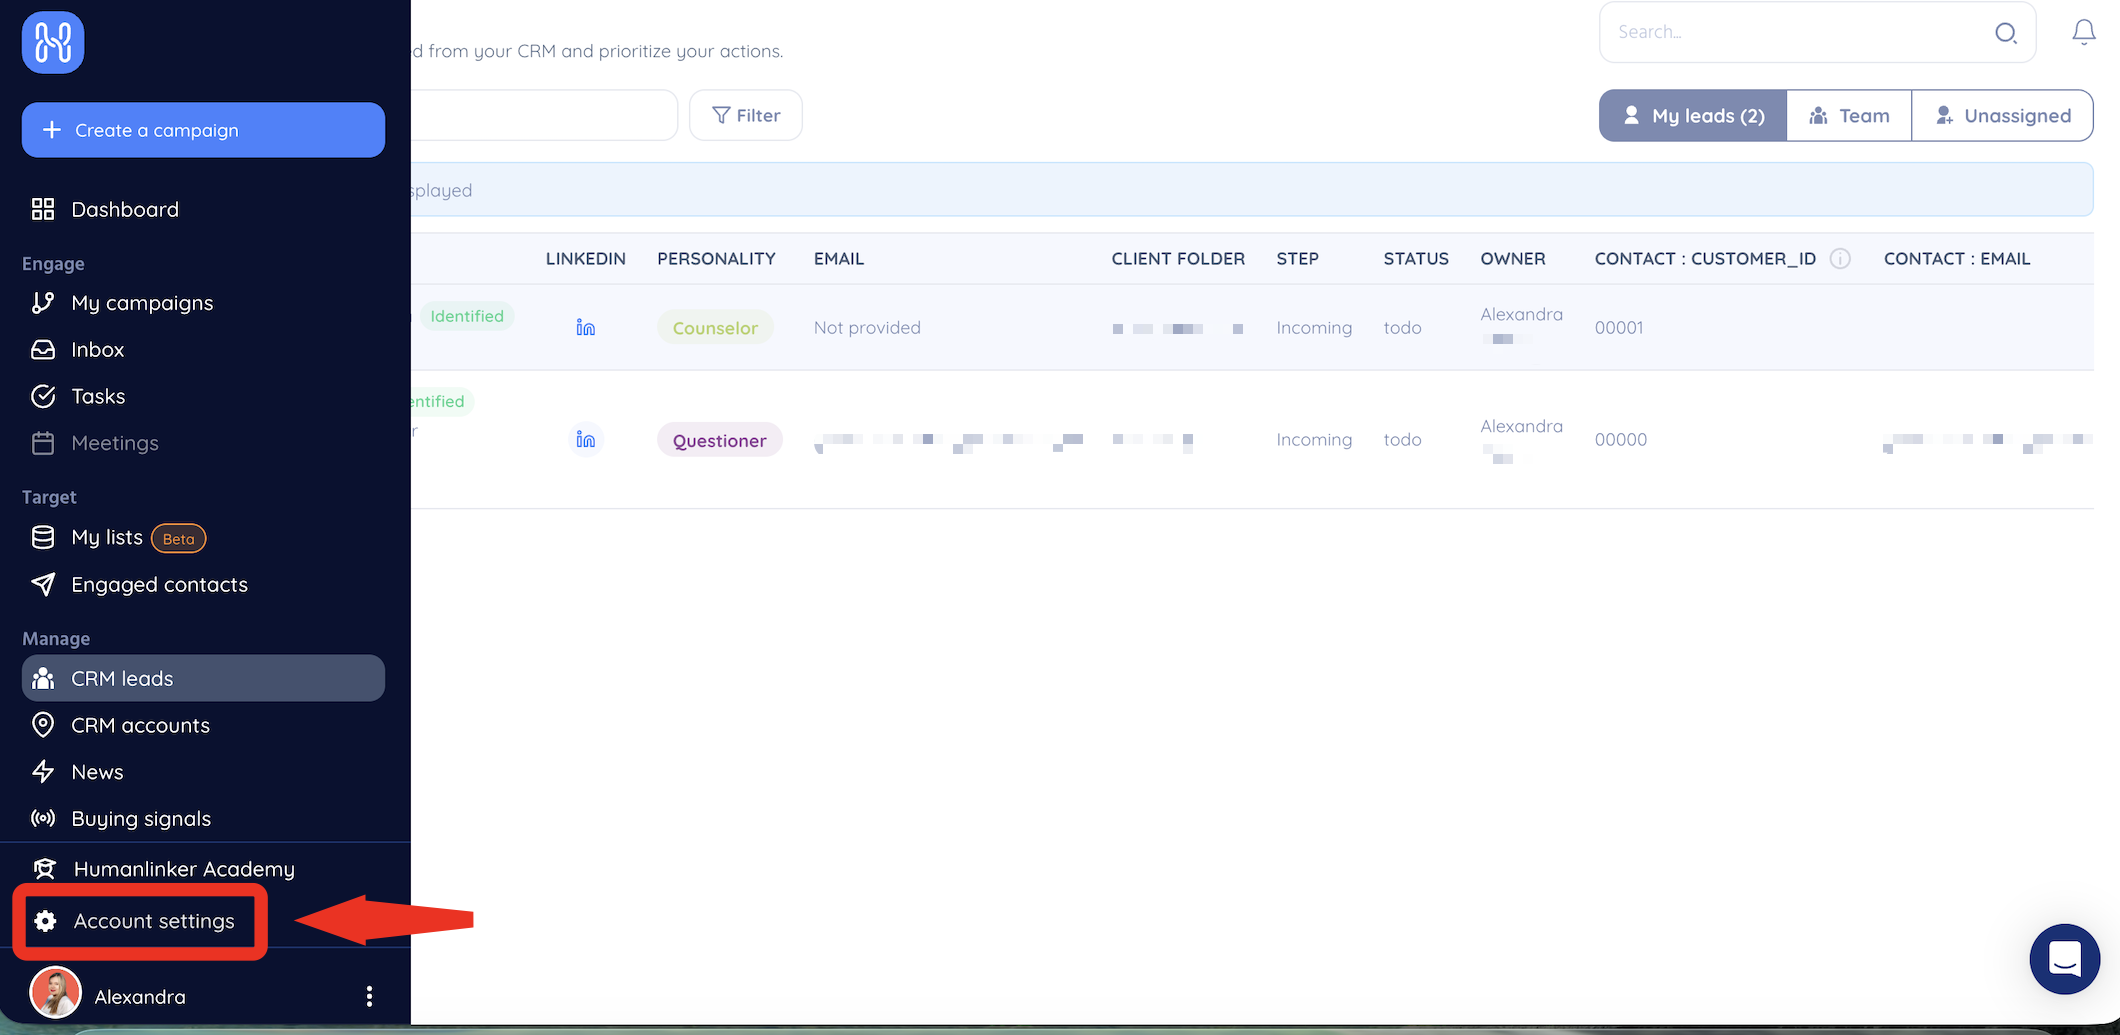Click Alexandra's profile avatar
The width and height of the screenshot is (2120, 1035).
pos(55,993)
